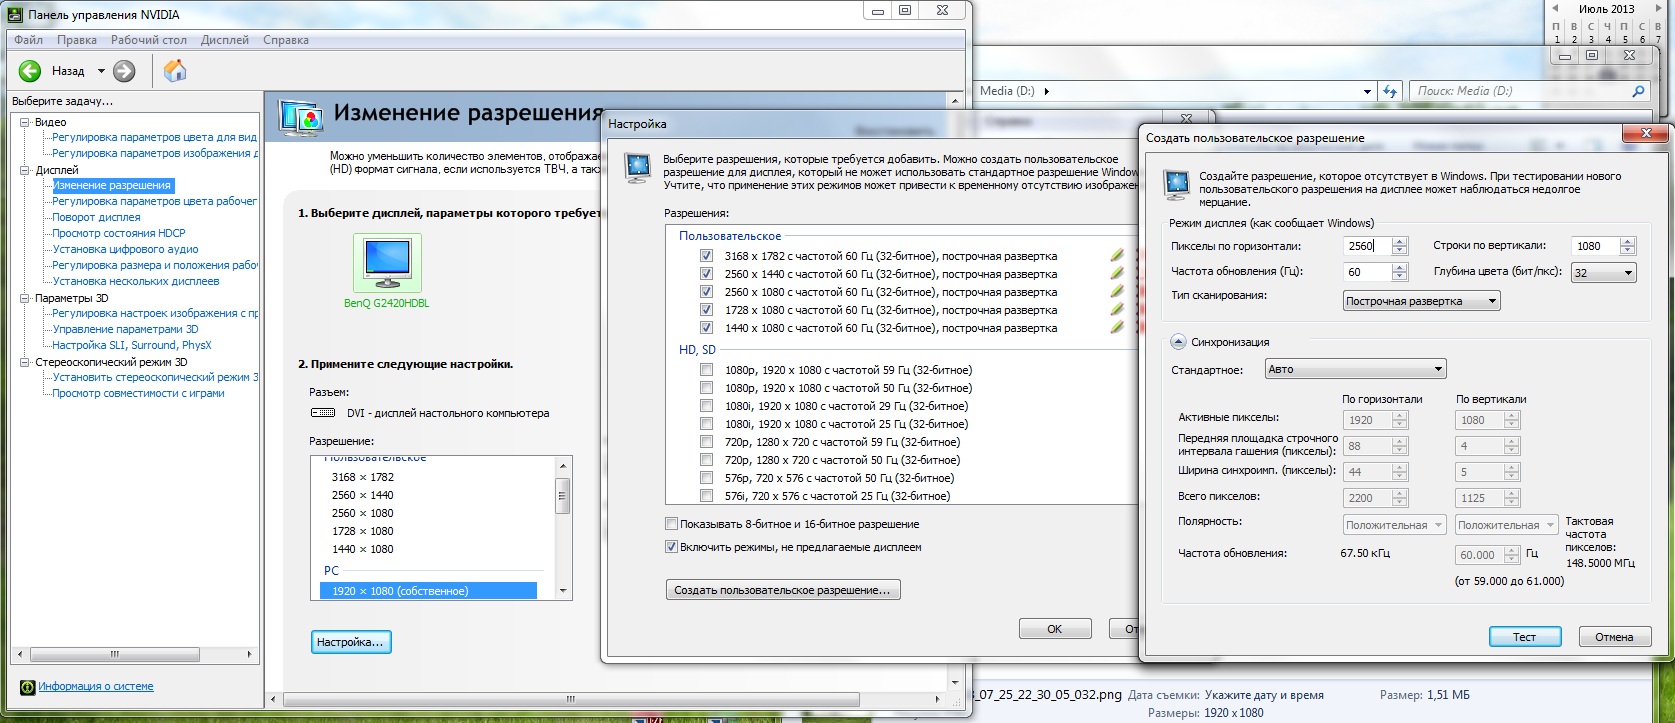
Task: Click the Forward arrow icon in toolbar
Action: coord(124,71)
